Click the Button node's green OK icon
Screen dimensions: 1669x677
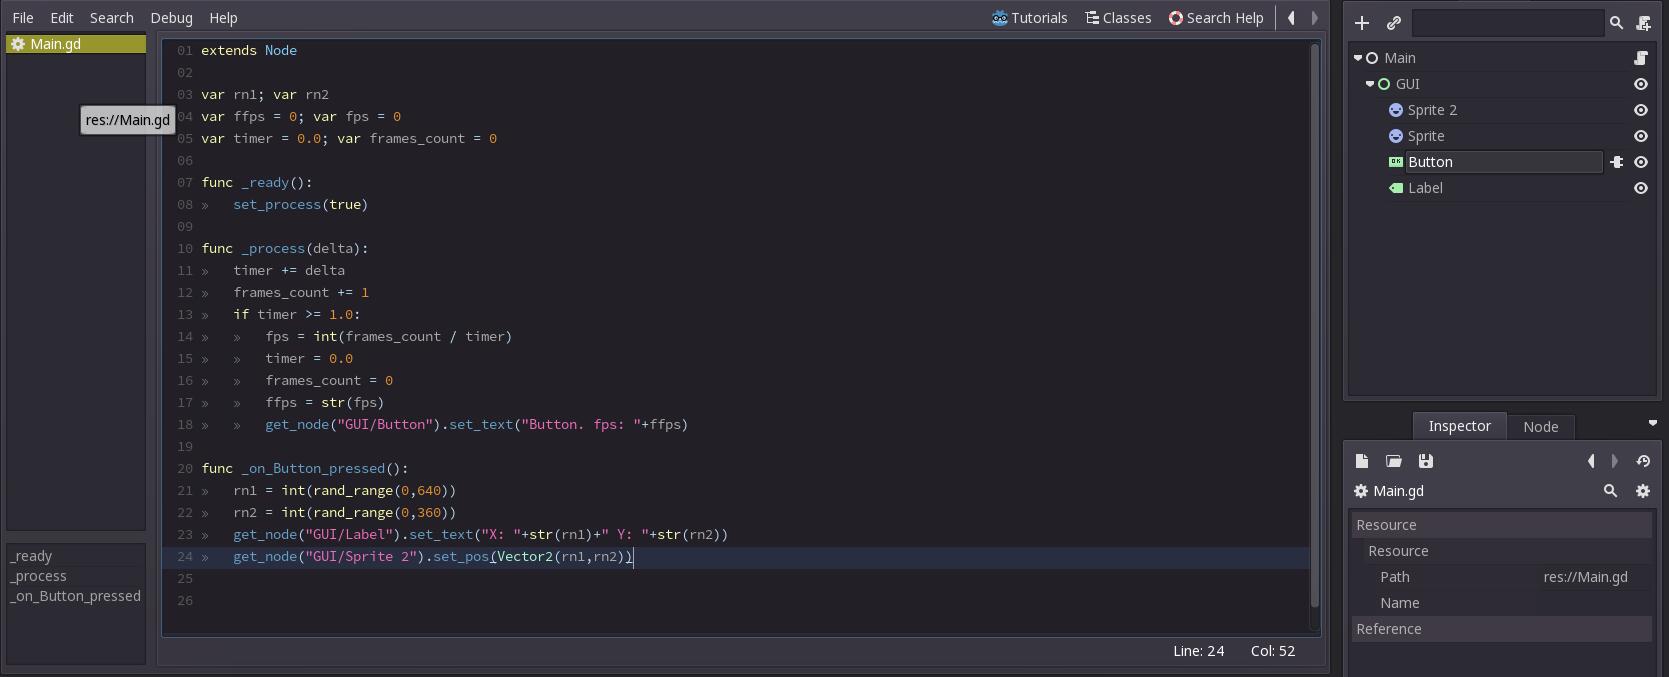1396,162
